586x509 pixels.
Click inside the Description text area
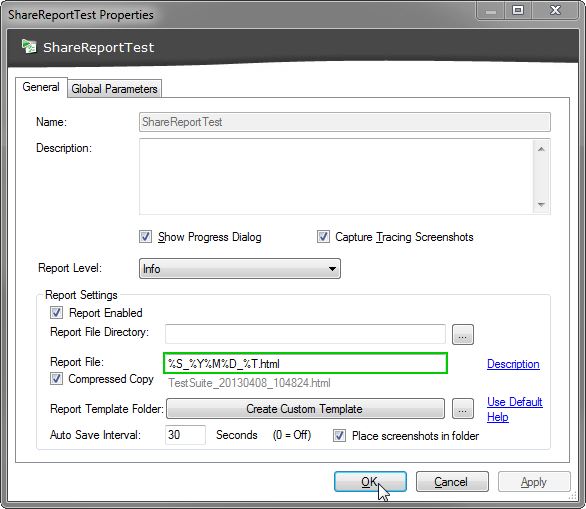336,176
